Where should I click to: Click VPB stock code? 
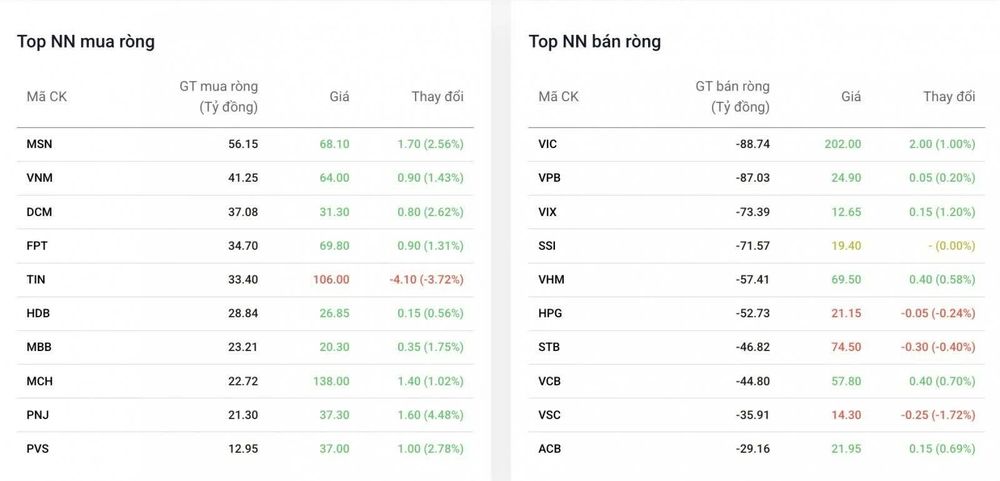tap(549, 178)
